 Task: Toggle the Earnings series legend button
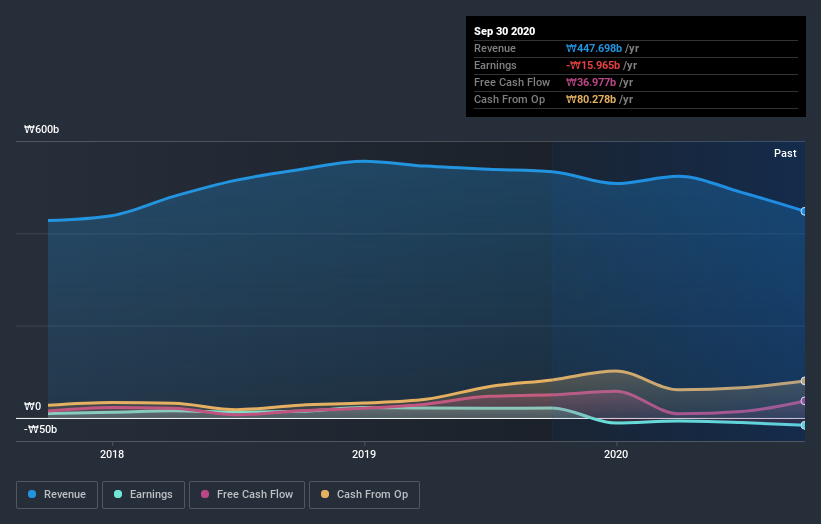[x=143, y=495]
